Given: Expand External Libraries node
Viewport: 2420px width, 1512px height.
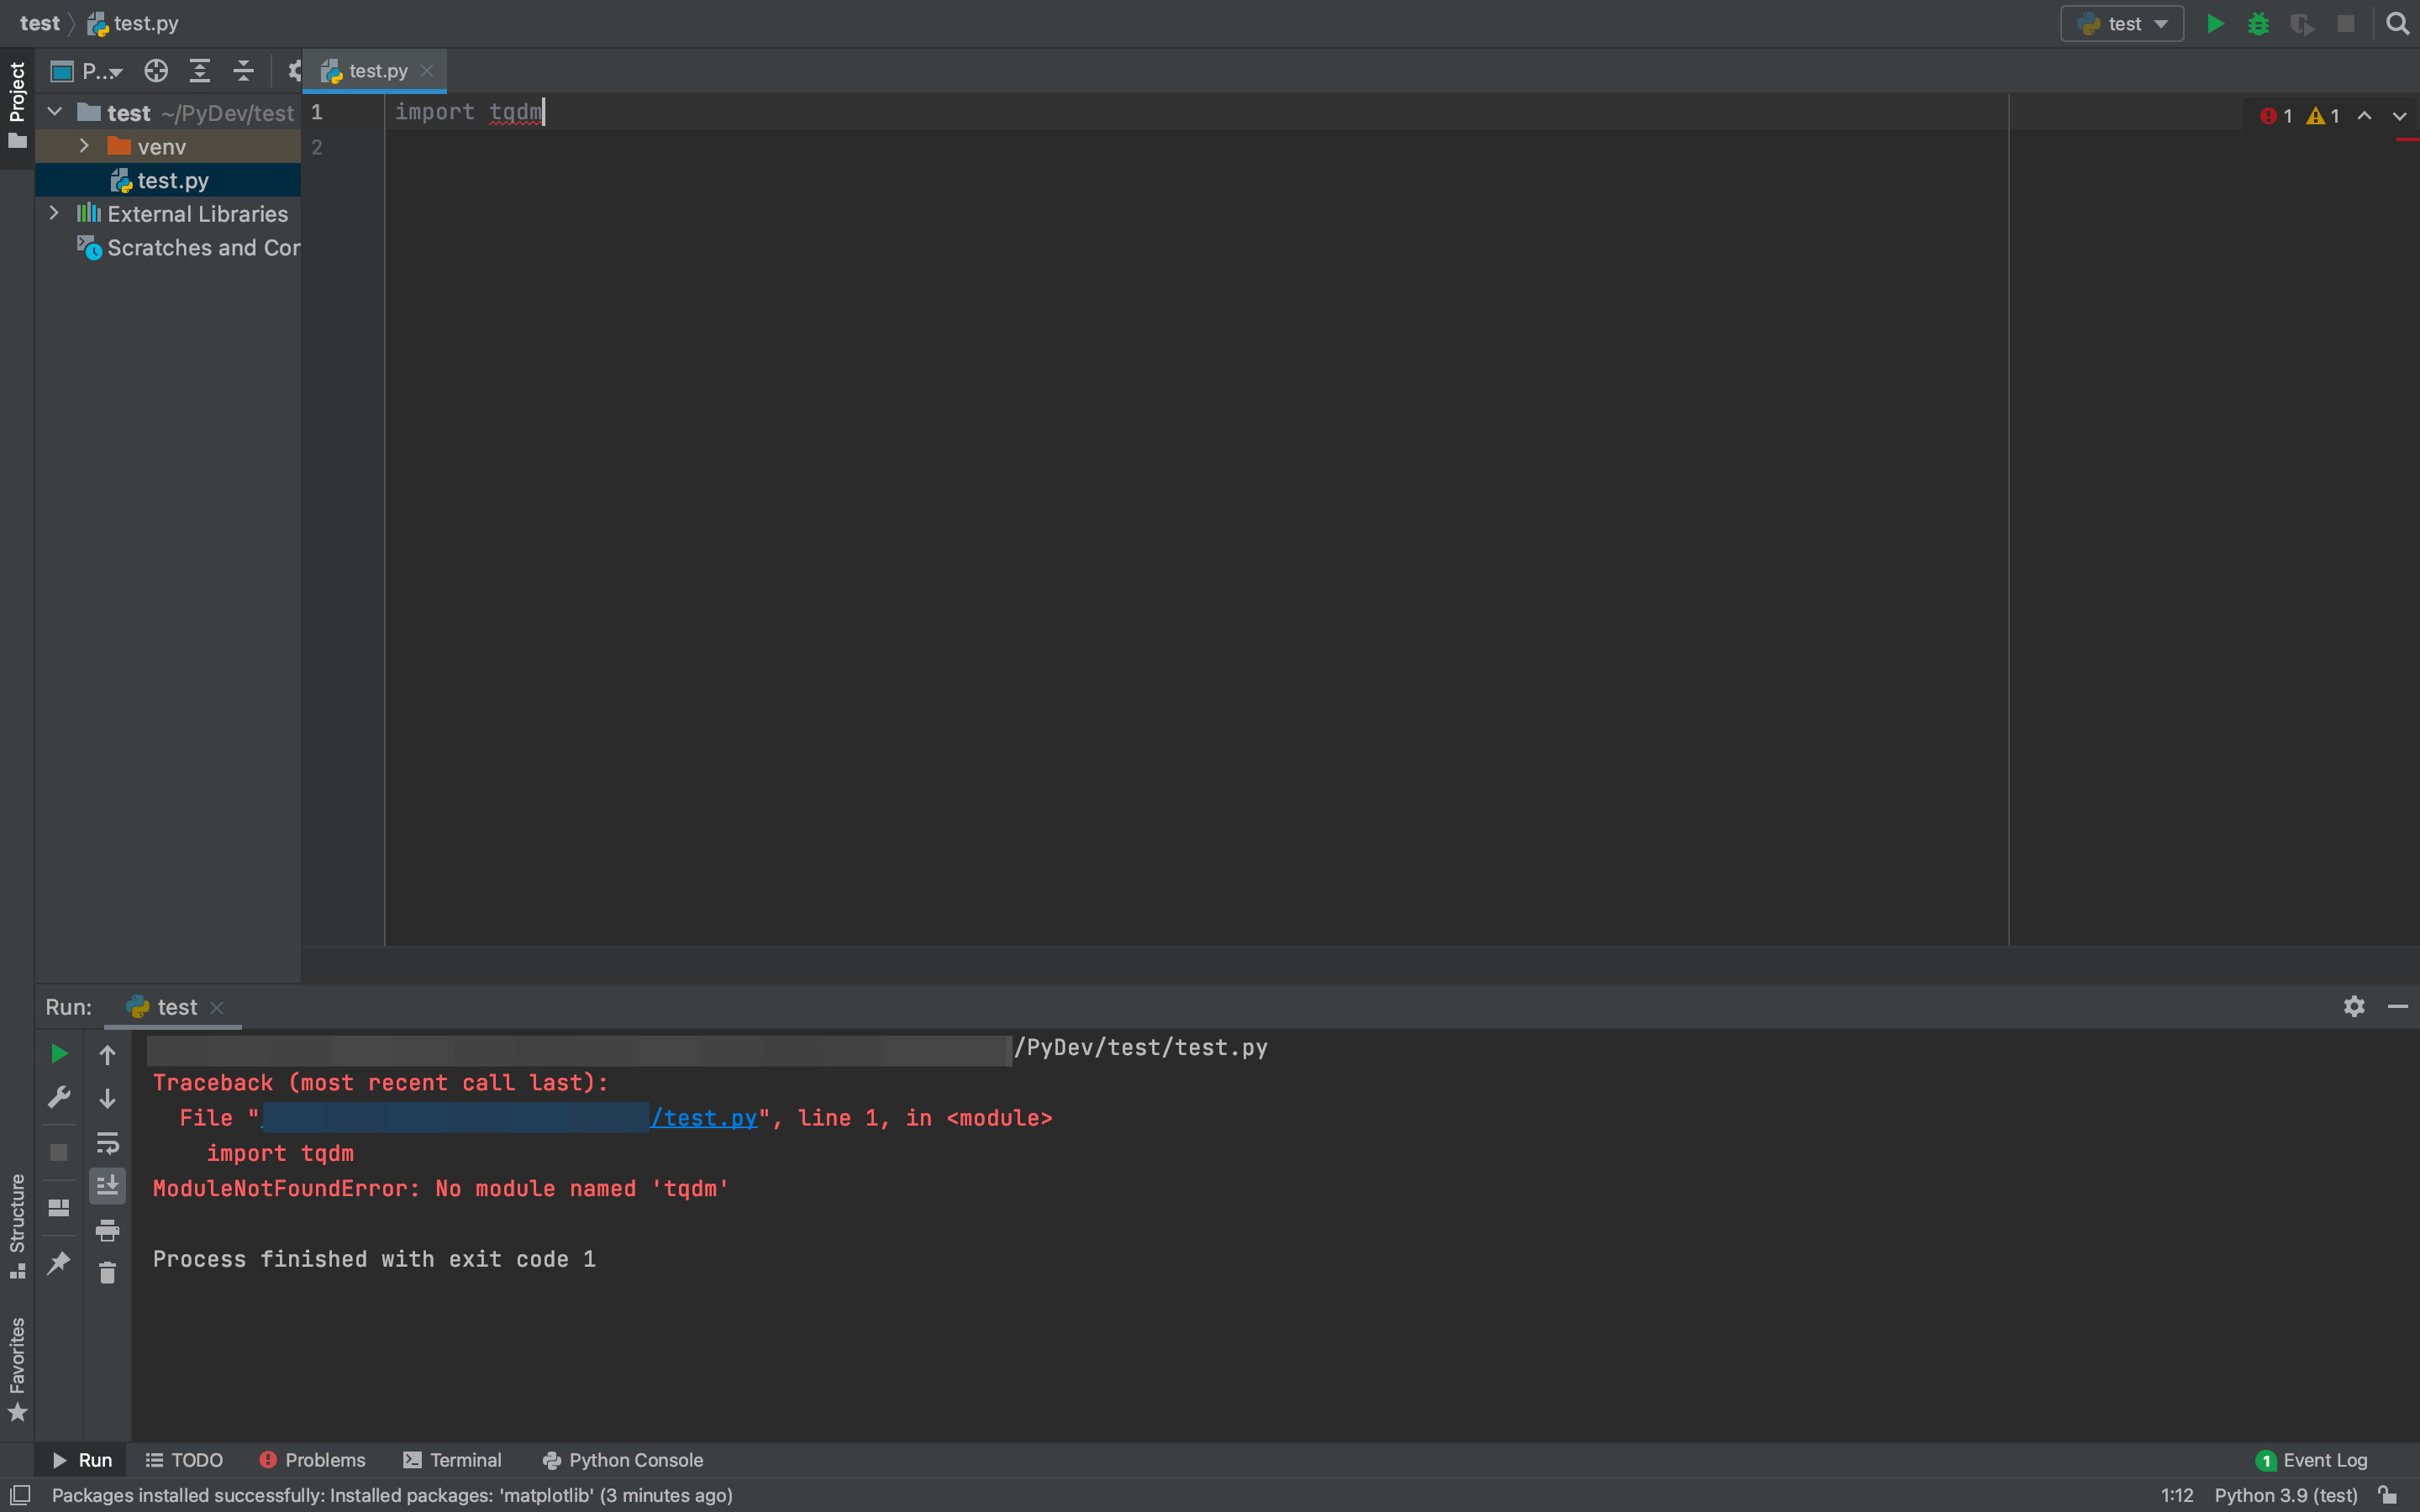Looking at the screenshot, I should (x=55, y=213).
